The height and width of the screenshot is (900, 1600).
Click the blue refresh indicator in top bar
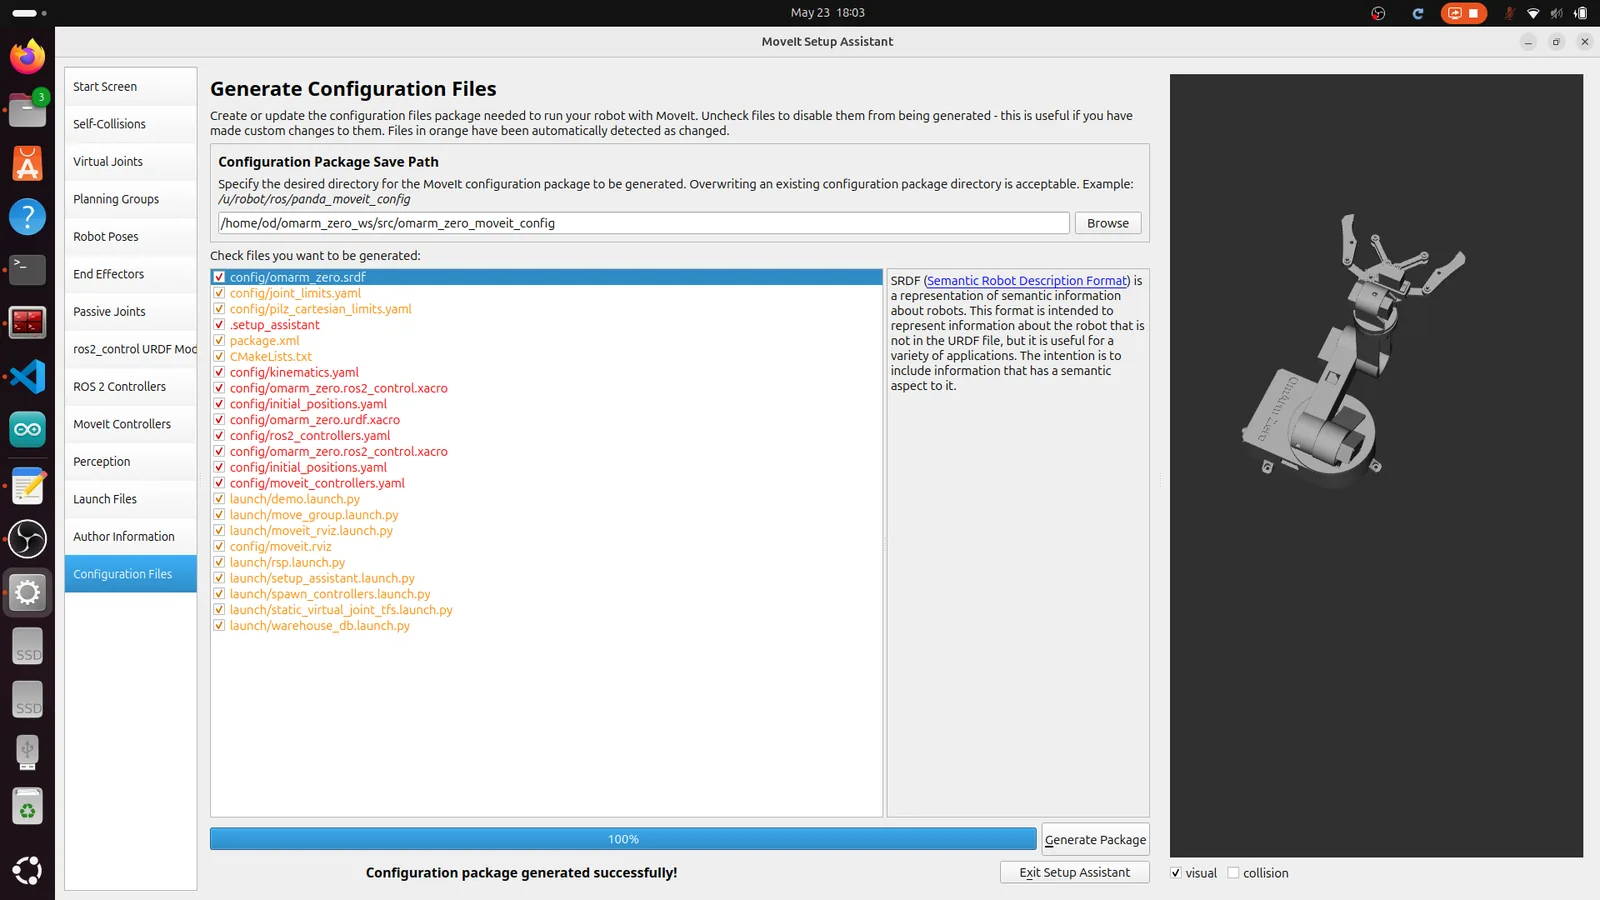1417,13
